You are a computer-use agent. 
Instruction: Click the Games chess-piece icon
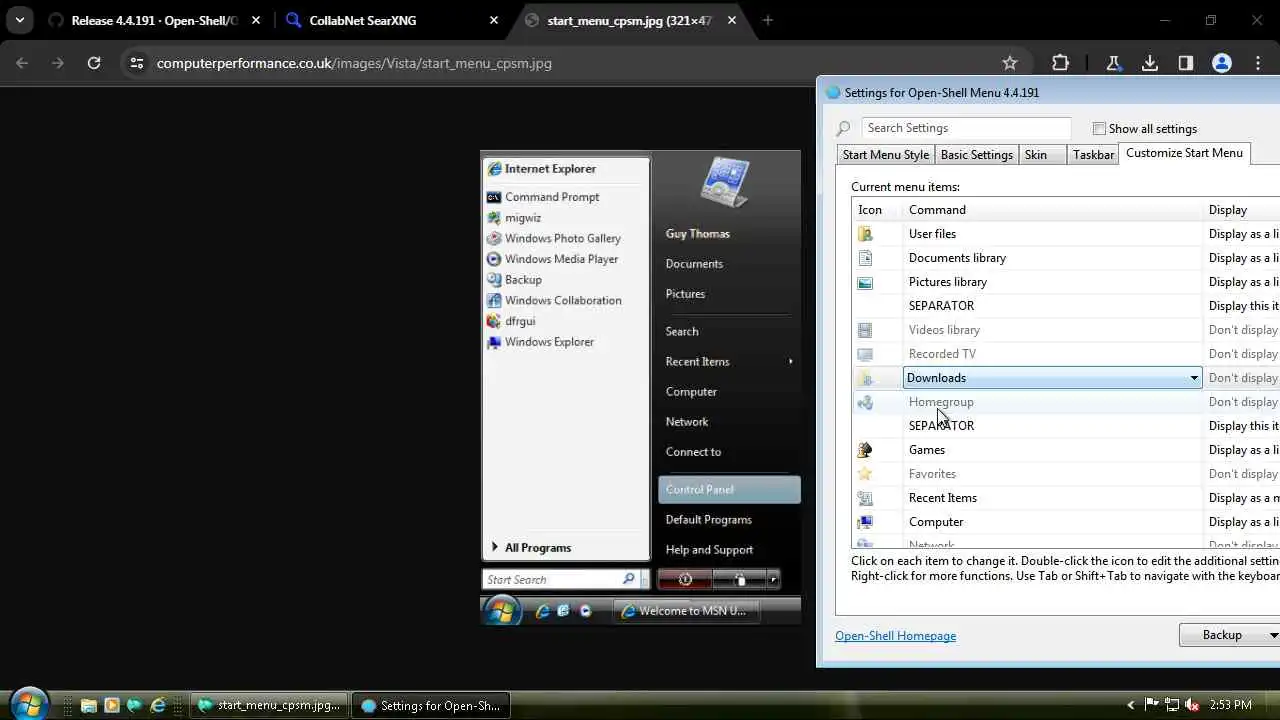click(x=865, y=450)
